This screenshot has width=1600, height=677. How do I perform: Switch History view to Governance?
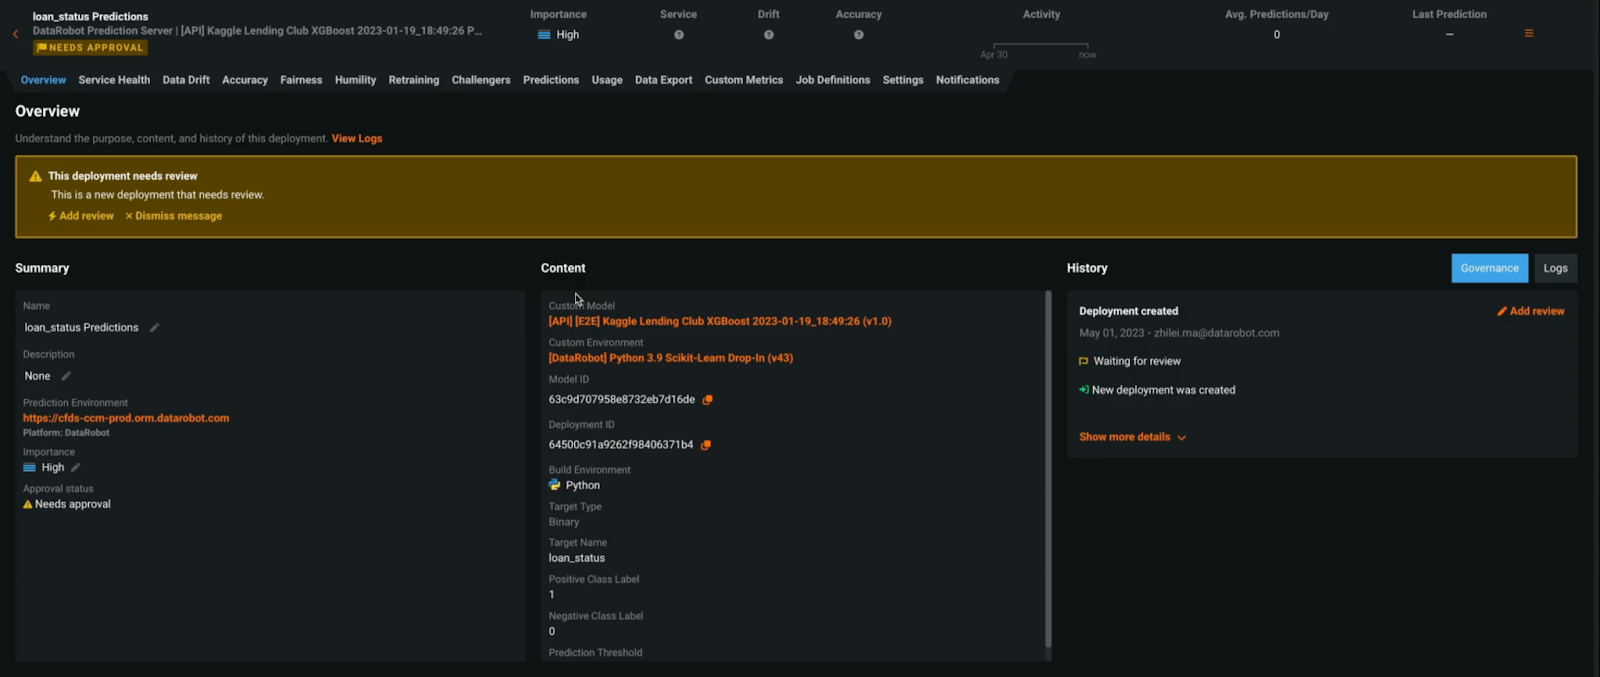1489,268
